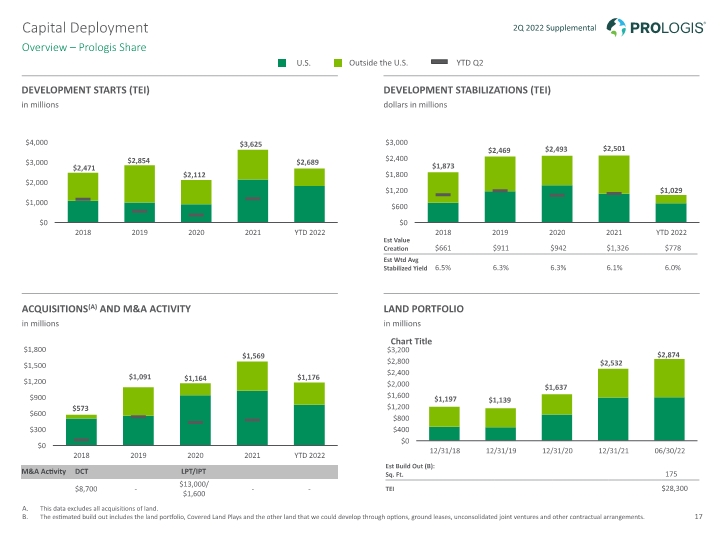720x540 pixels.
Task: Click the 'LAND PORTFOLIO' heading
Action: tap(423, 309)
